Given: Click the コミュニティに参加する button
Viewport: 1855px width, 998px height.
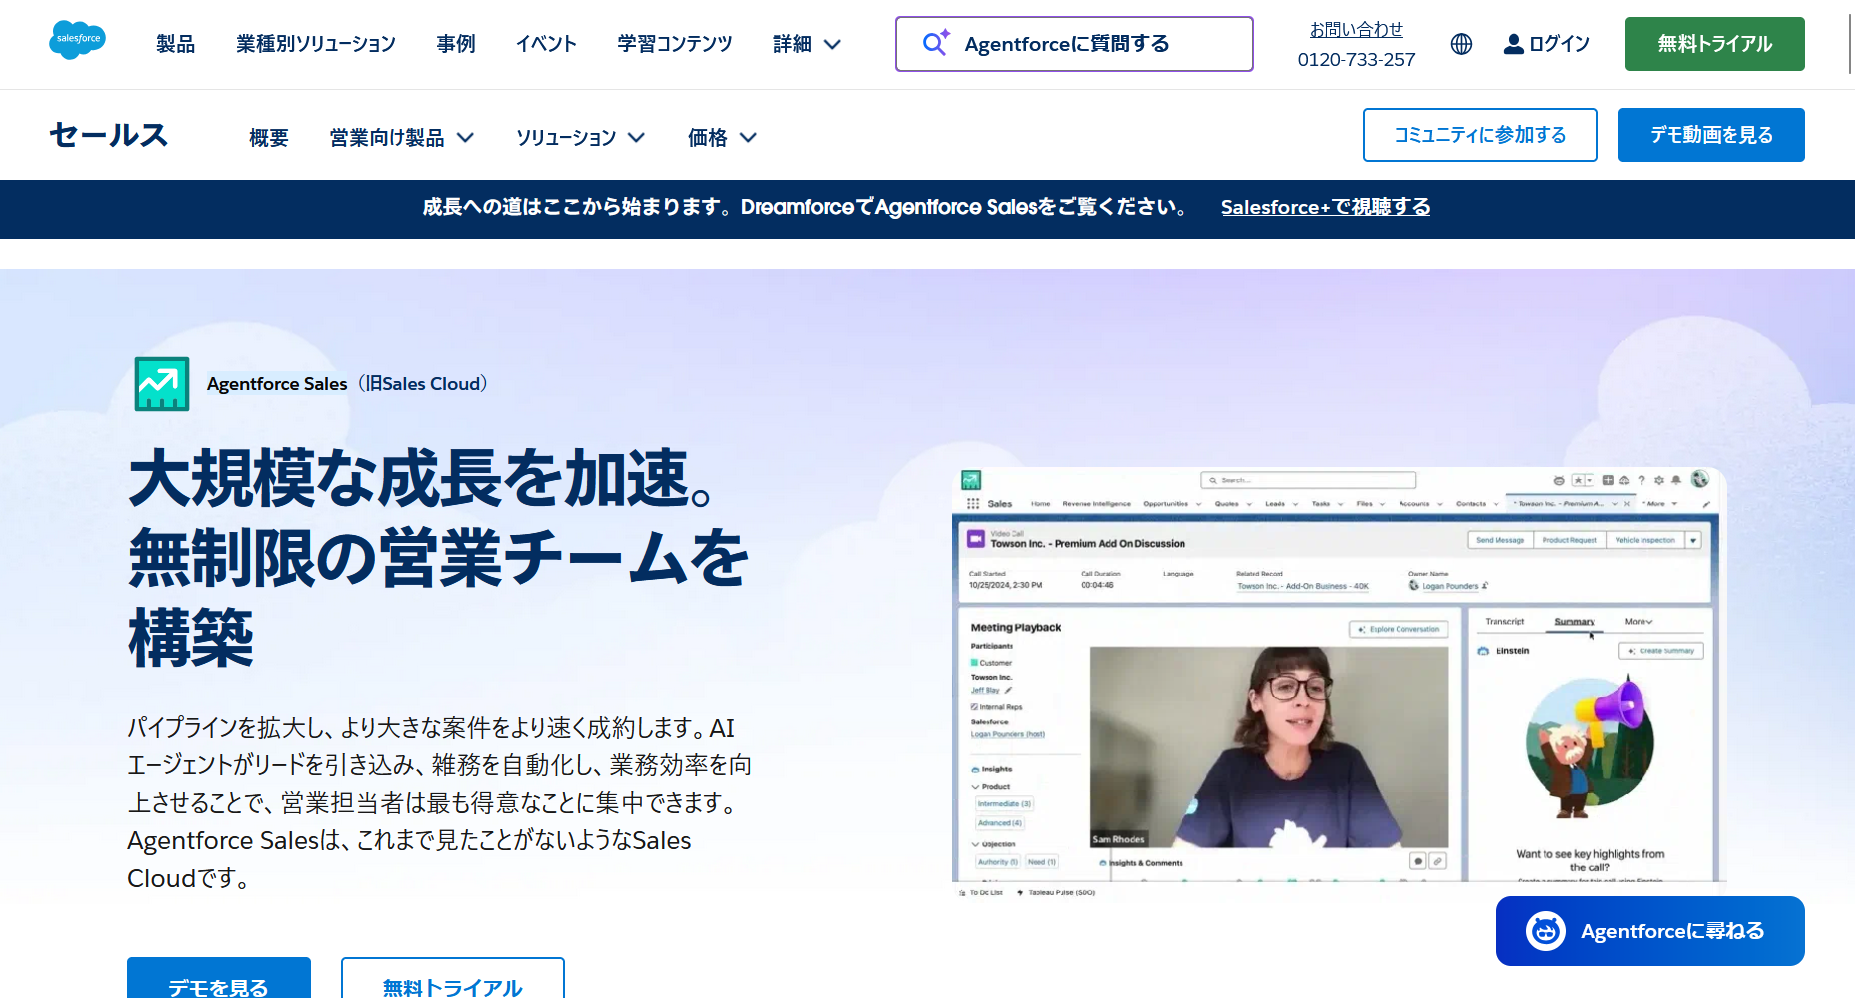Looking at the screenshot, I should (1479, 135).
